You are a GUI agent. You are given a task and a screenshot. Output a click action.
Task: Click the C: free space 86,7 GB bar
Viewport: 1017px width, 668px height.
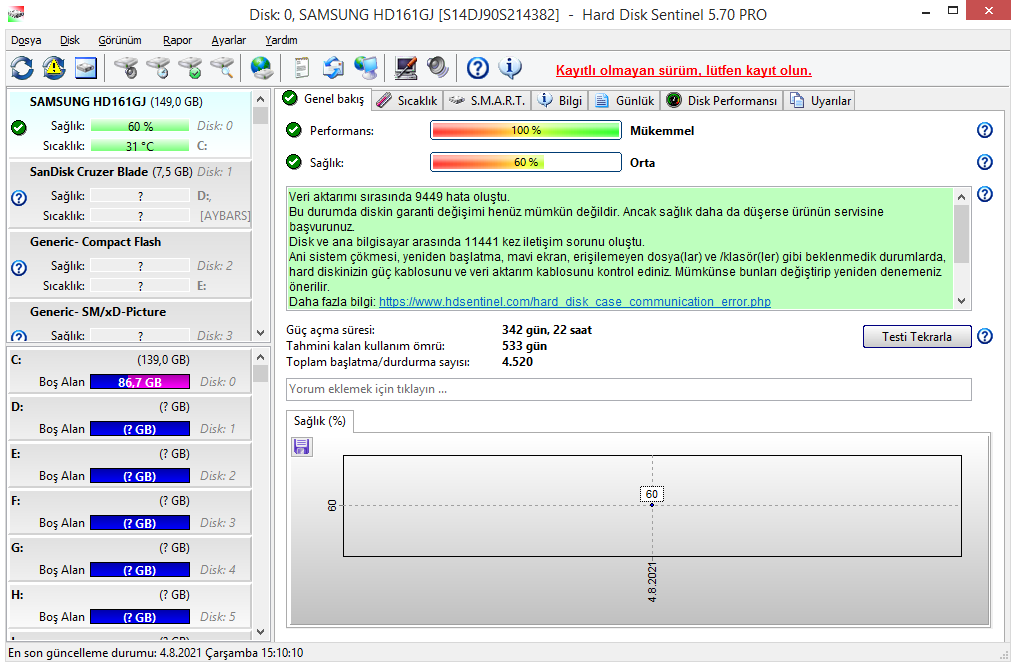[x=140, y=382]
